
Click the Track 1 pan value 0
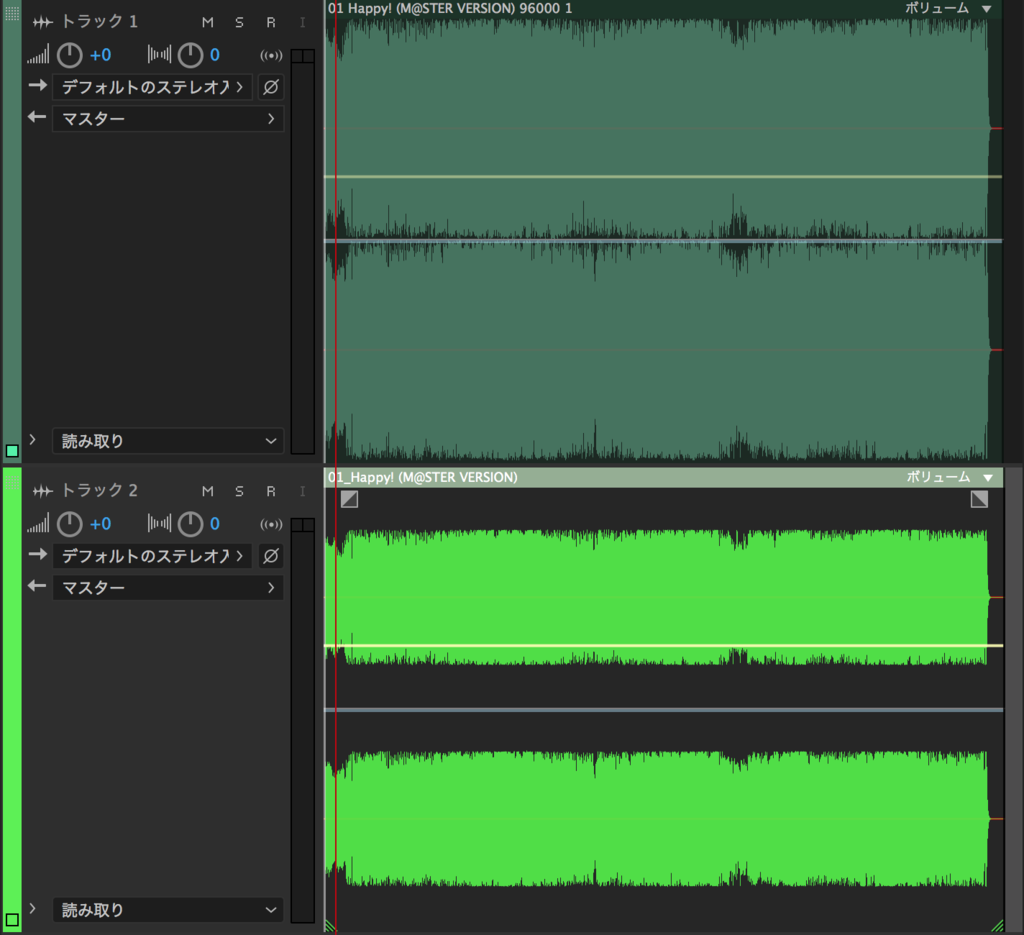pyautogui.click(x=215, y=55)
